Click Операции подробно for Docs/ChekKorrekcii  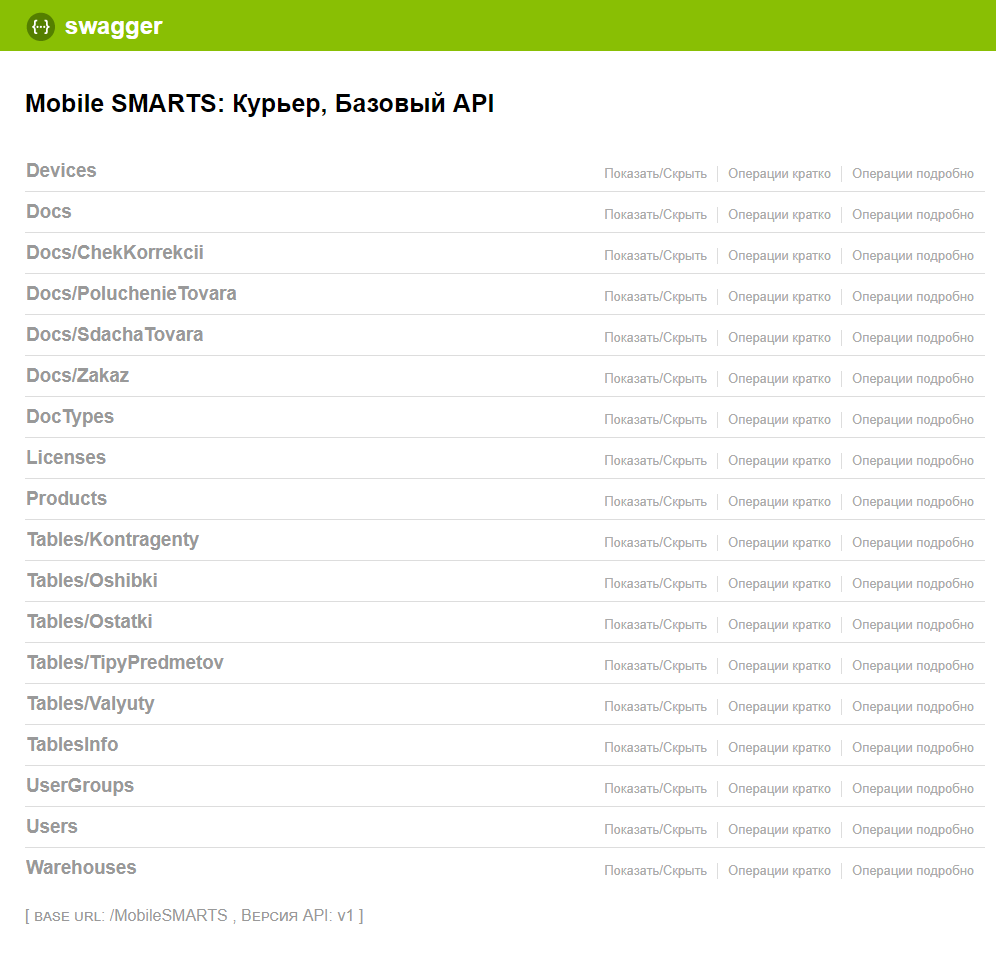pyautogui.click(x=913, y=255)
